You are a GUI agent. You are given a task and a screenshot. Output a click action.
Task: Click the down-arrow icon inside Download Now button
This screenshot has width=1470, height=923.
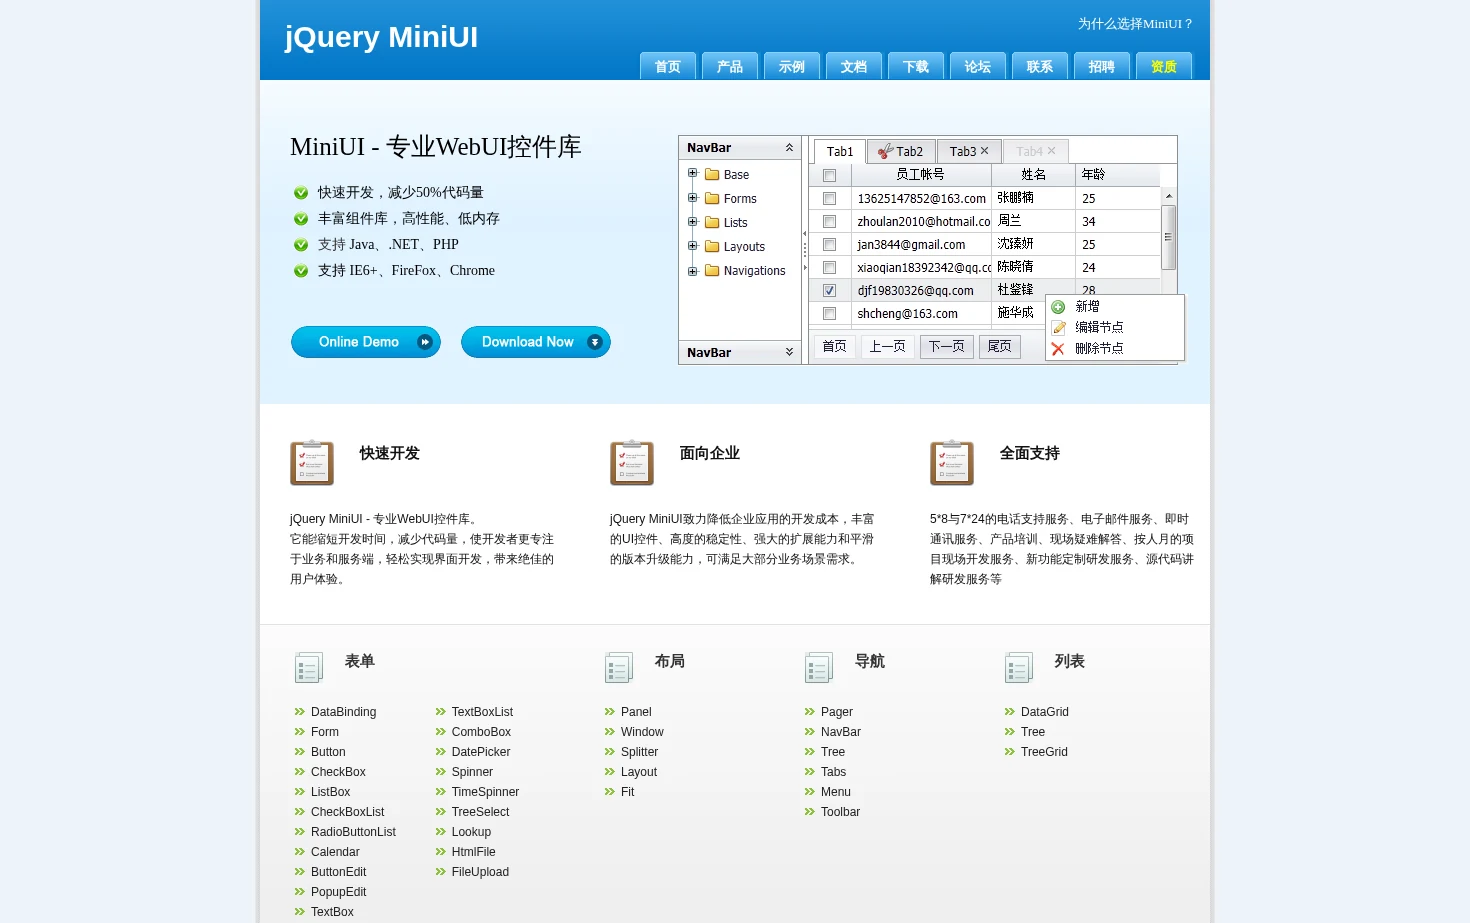coord(595,342)
